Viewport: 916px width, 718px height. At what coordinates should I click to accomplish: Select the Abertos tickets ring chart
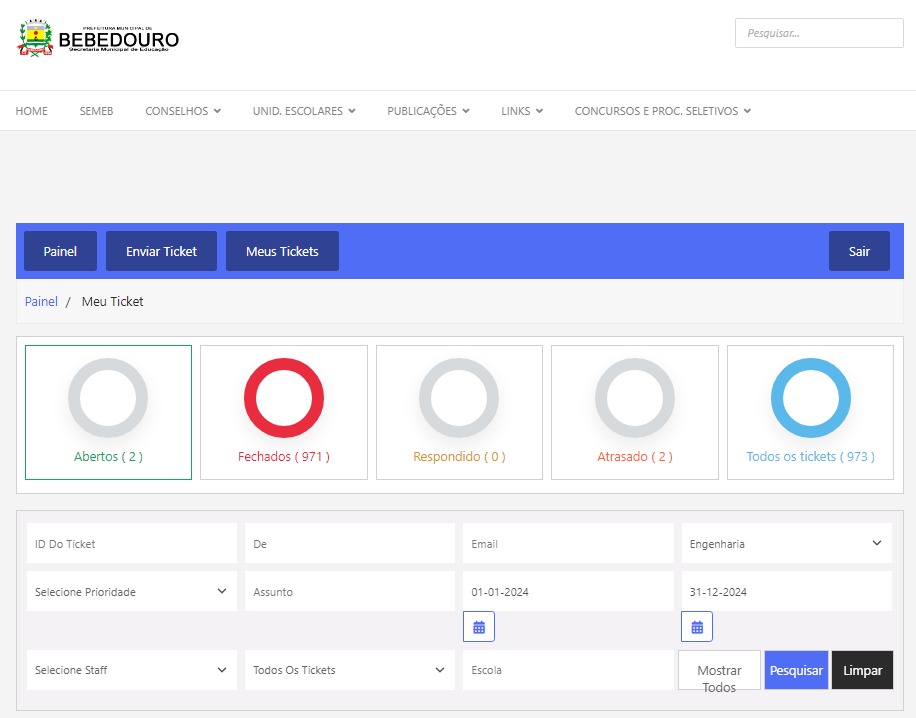click(x=108, y=398)
